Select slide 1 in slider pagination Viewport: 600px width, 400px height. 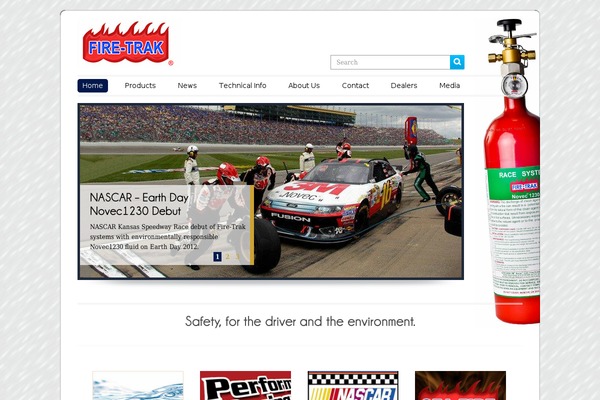(217, 256)
